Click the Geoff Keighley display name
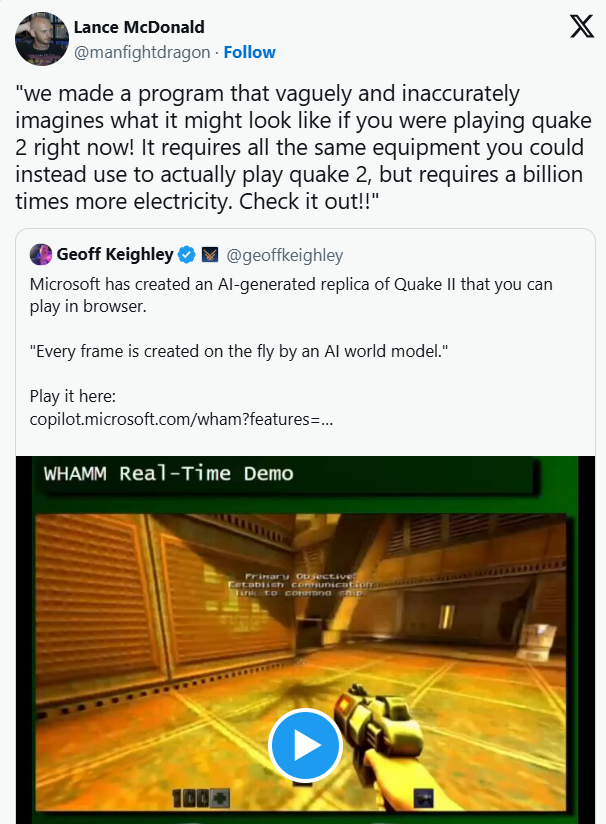 click(115, 254)
